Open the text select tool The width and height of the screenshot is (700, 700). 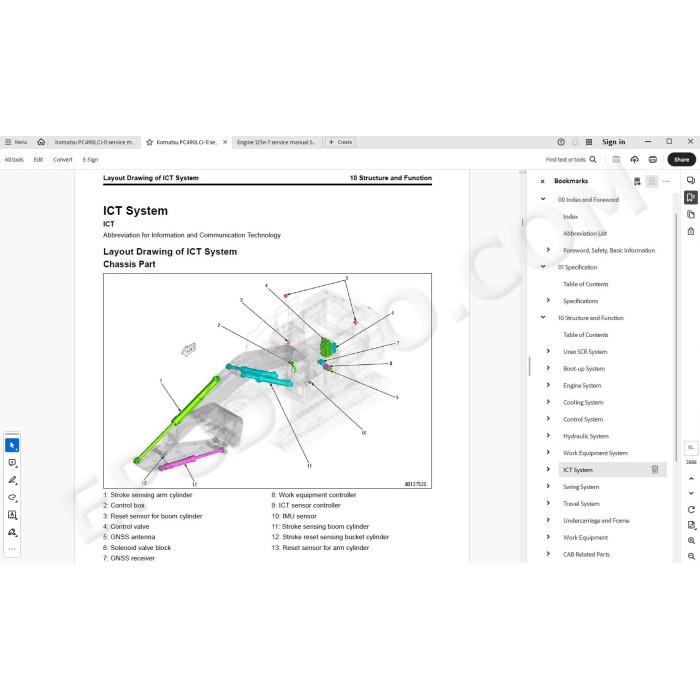click(12, 515)
